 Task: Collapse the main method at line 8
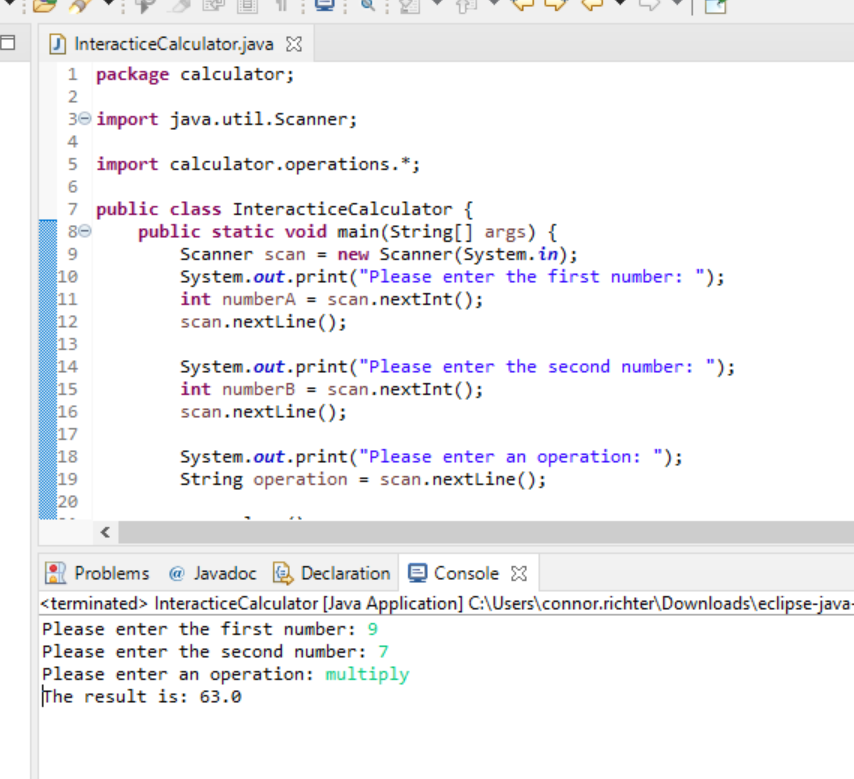click(x=84, y=232)
